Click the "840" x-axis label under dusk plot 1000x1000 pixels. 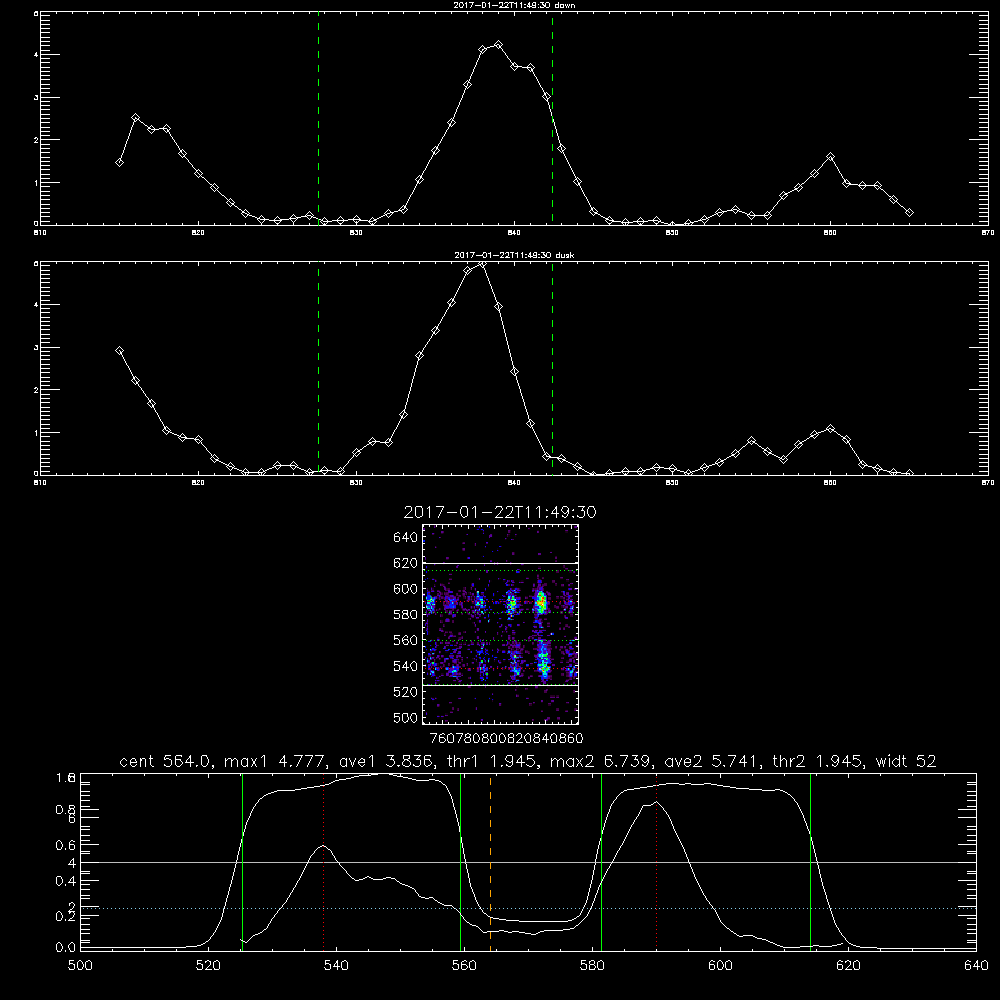pos(514,483)
